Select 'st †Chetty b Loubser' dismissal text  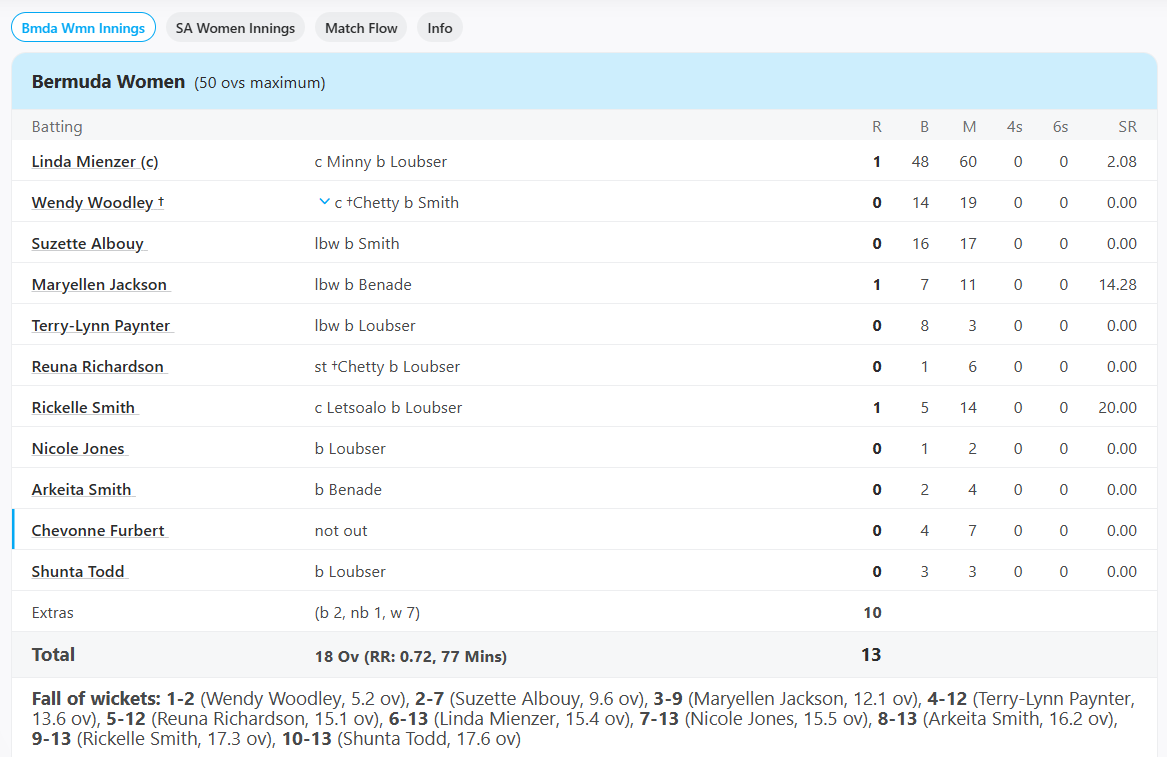pos(387,366)
